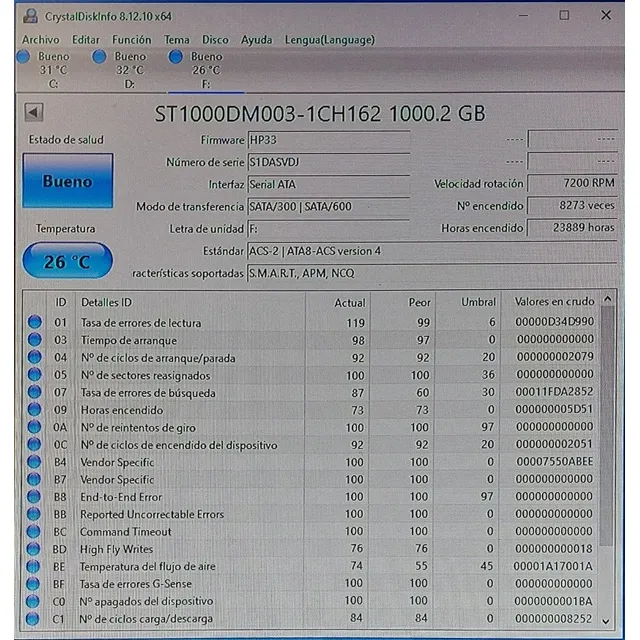The width and height of the screenshot is (640, 640).
Task: Select the C: drive status circle
Action: coord(23,57)
